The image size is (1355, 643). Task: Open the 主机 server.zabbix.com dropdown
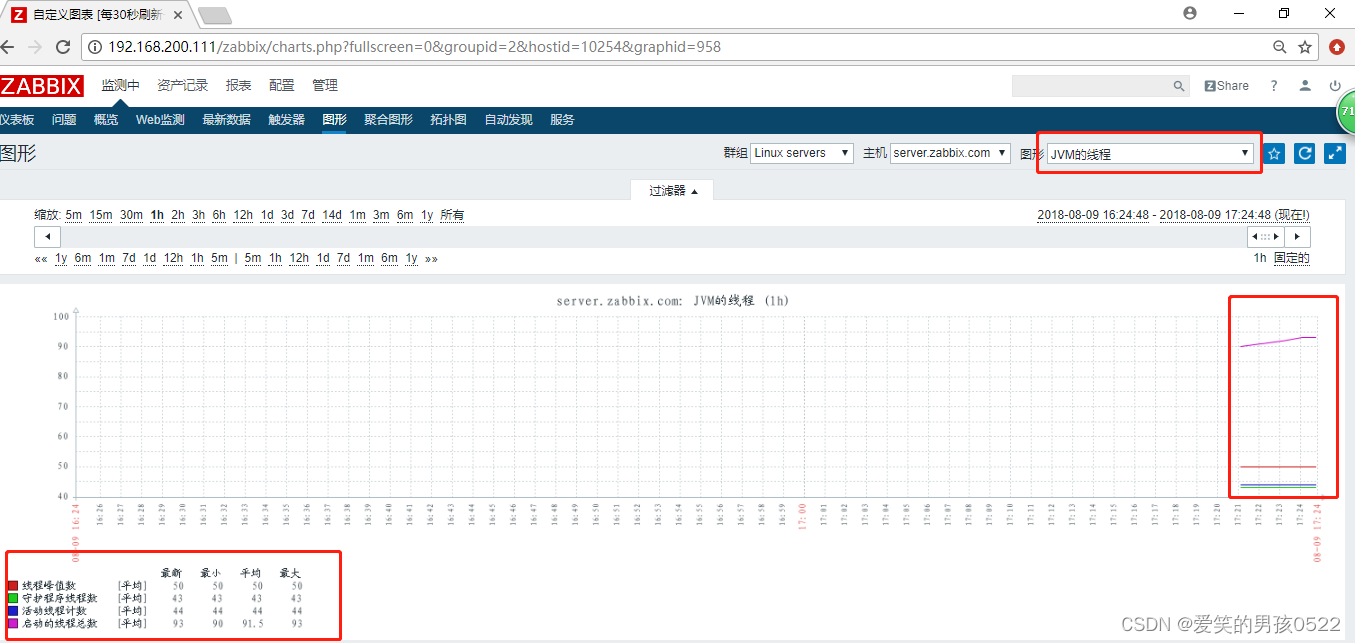pyautogui.click(x=948, y=153)
